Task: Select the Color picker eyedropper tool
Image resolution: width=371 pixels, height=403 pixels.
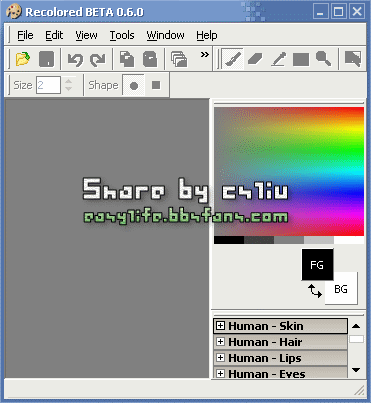Action: pos(278,59)
